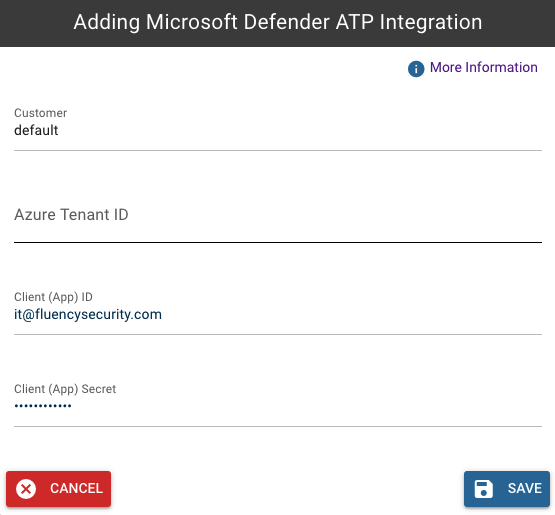Screen dimensions: 555x515
Task: Click into the Client (App) ID field
Action: [x=278, y=312]
